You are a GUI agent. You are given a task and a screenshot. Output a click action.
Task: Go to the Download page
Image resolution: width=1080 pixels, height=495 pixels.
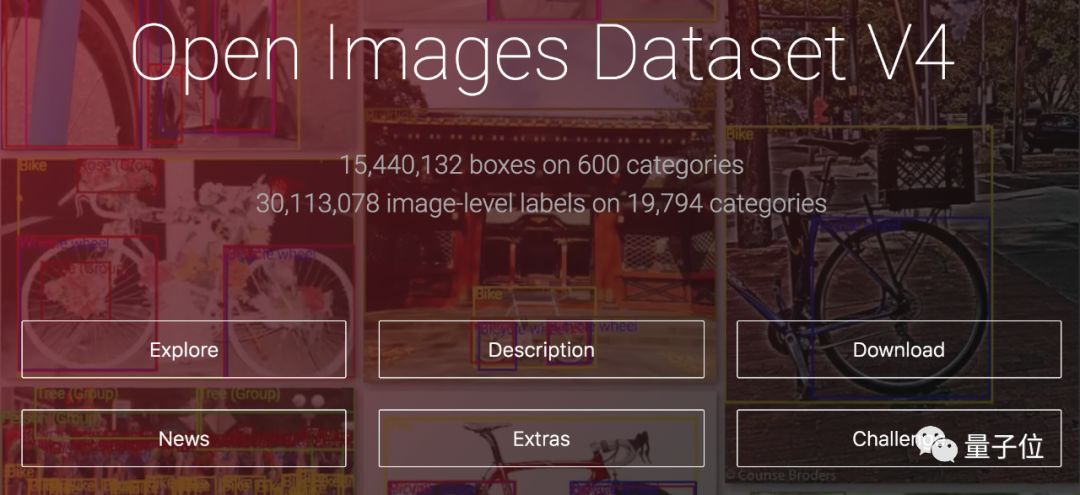tap(899, 349)
